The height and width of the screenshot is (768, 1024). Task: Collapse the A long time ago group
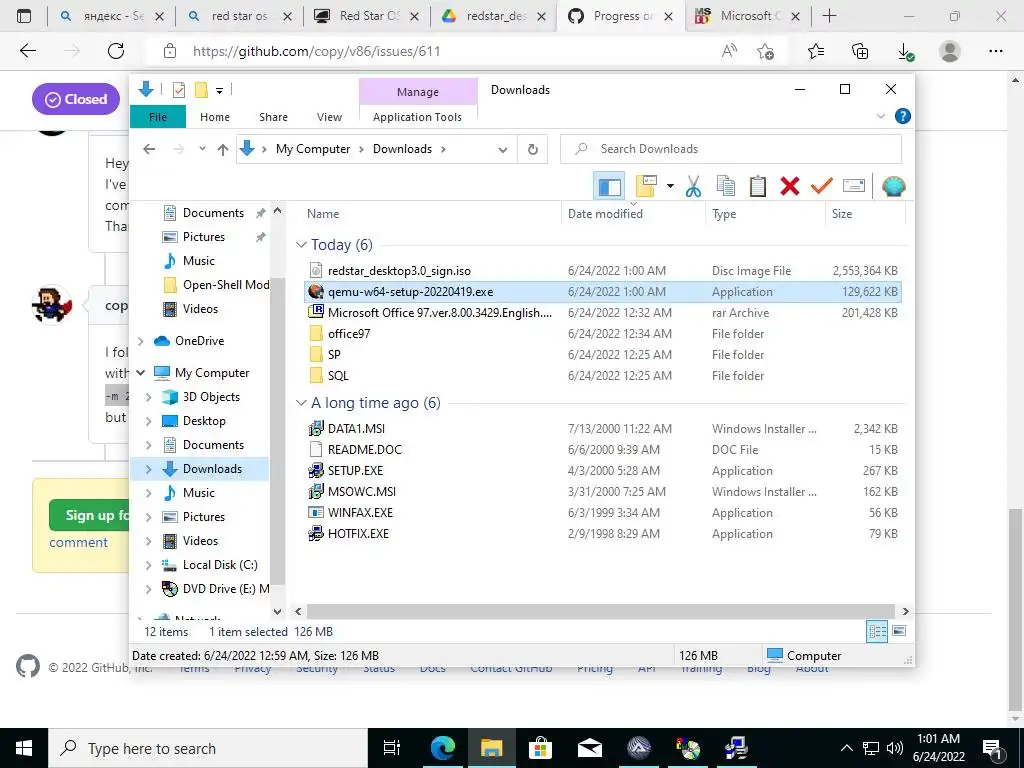point(301,403)
